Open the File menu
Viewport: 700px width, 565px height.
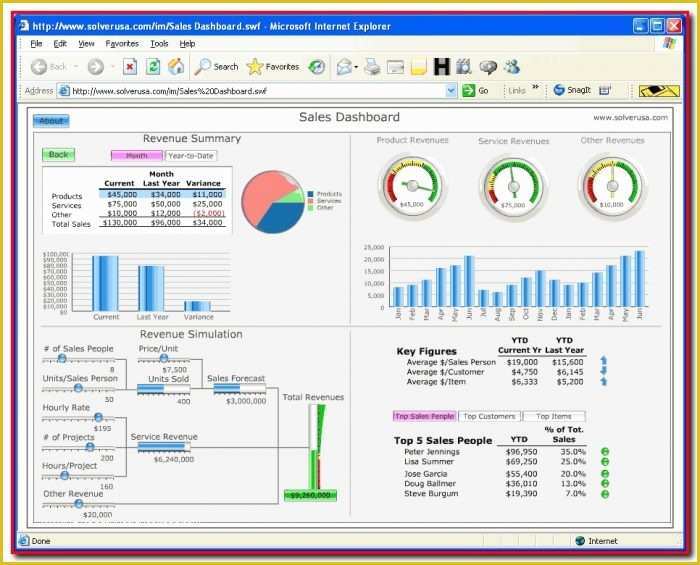point(36,44)
